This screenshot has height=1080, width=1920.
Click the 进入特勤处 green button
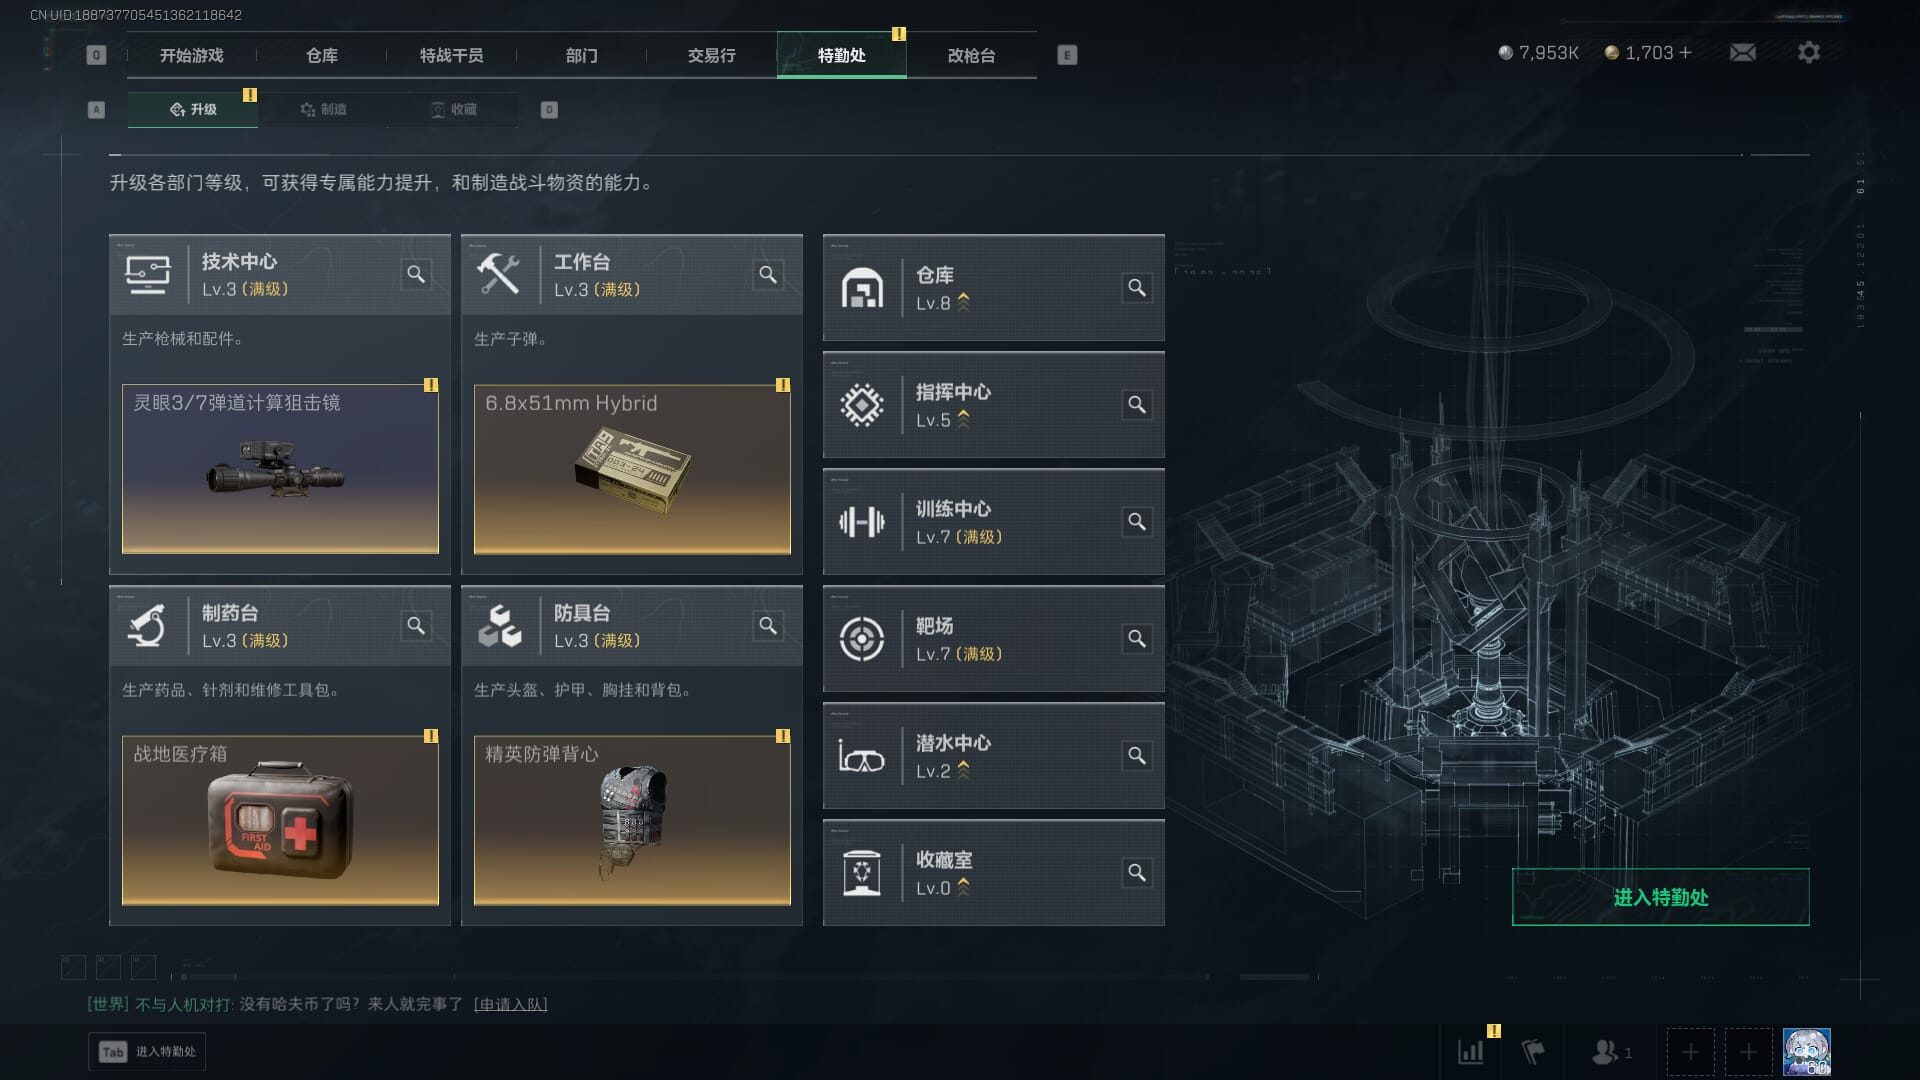pyautogui.click(x=1661, y=897)
